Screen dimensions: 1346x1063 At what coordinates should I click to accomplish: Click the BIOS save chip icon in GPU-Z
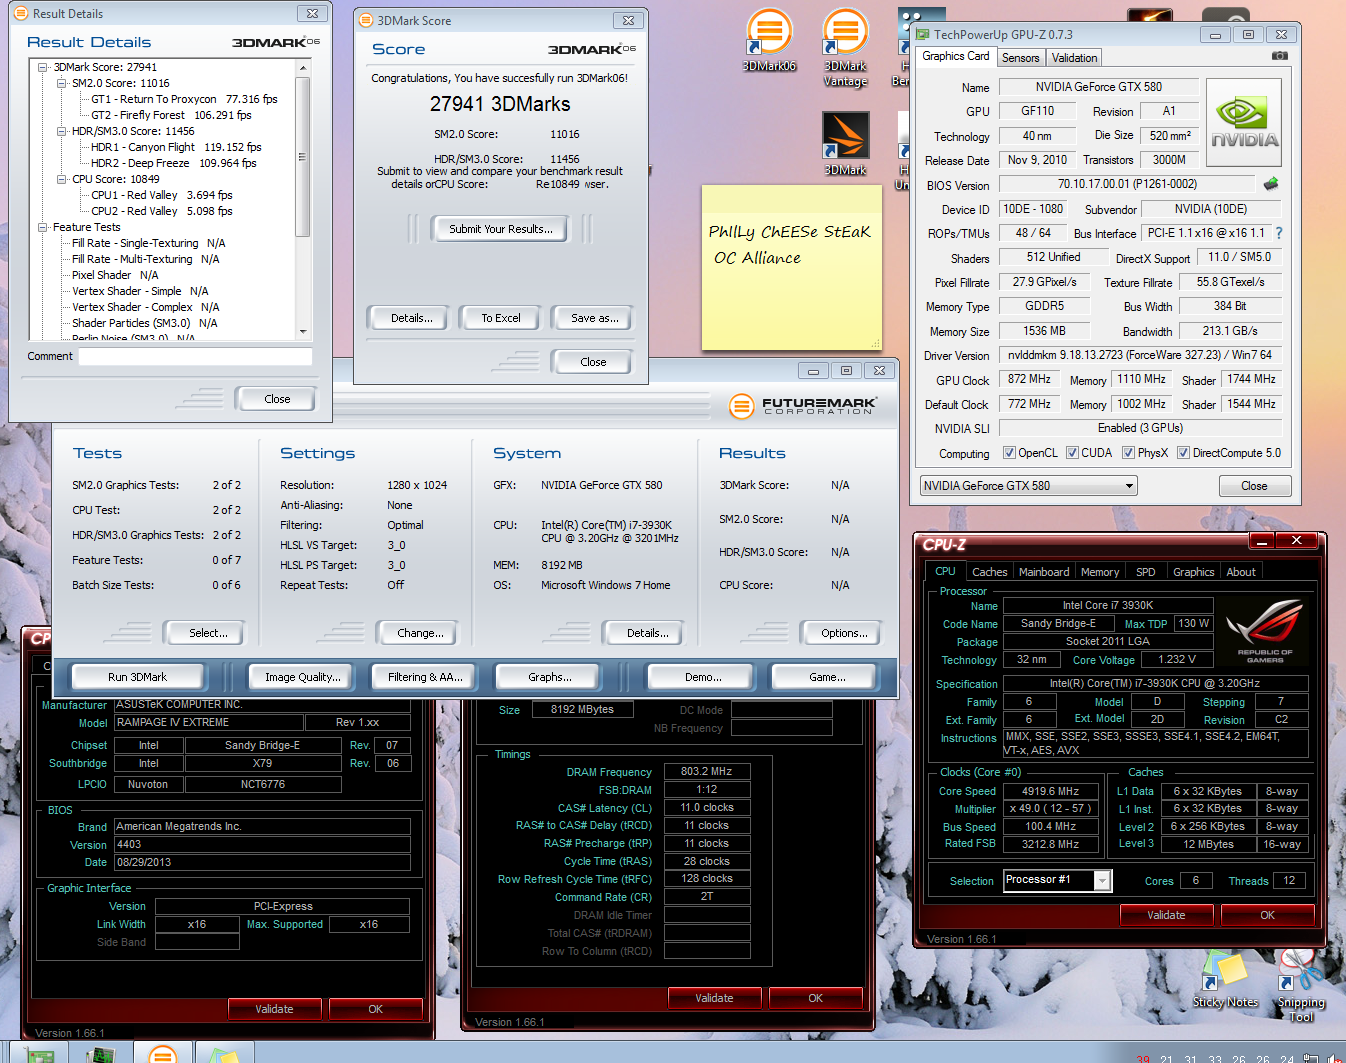(x=1270, y=184)
